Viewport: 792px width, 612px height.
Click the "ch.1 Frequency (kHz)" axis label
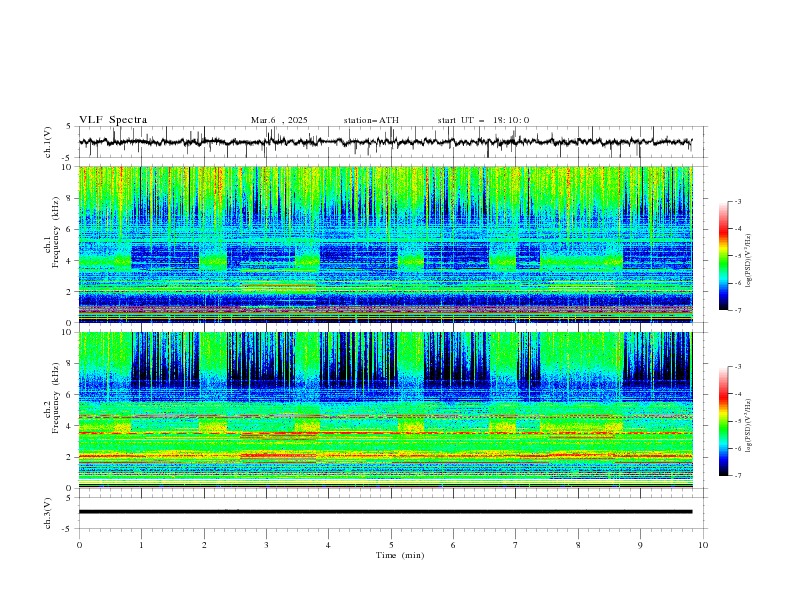pyautogui.click(x=52, y=230)
